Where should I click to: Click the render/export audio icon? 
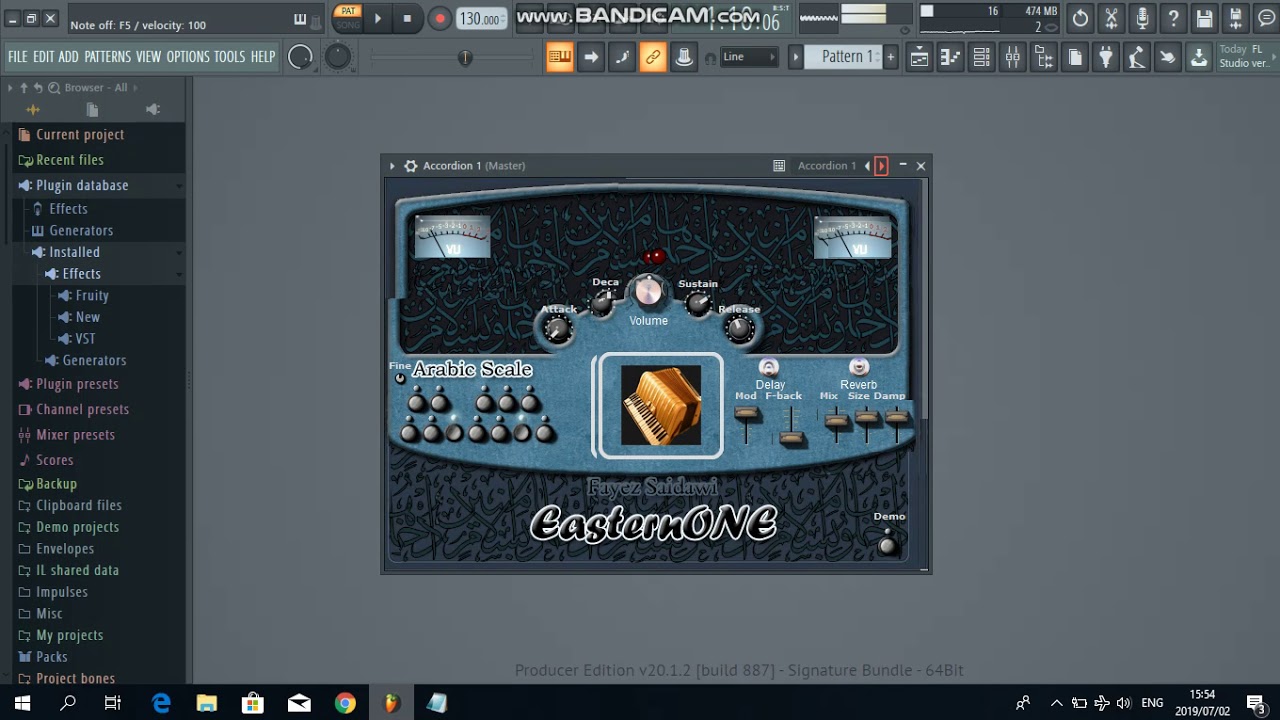pos(1235,18)
